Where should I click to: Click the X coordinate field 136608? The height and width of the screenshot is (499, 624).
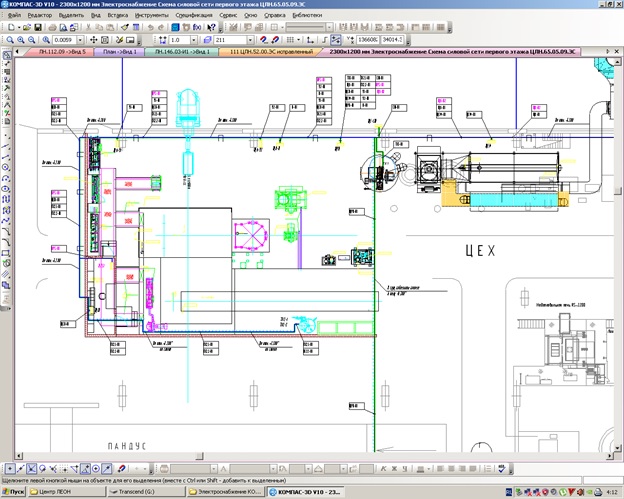tap(367, 40)
